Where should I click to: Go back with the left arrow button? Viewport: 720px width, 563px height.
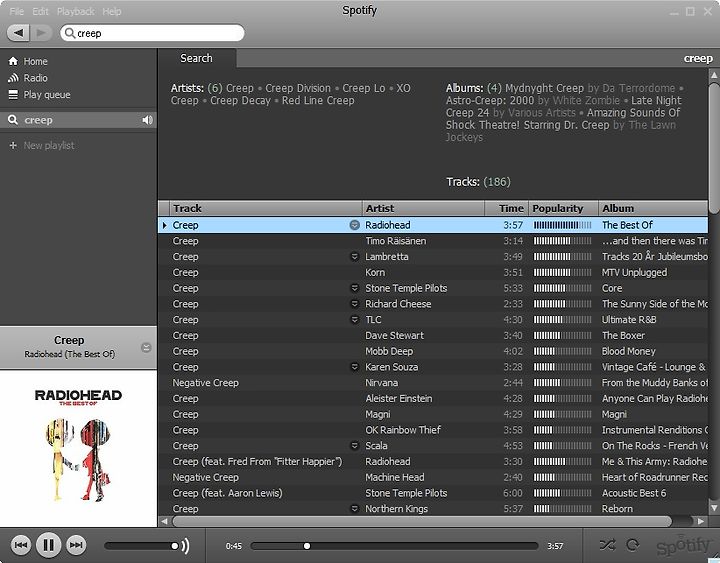coord(18,33)
